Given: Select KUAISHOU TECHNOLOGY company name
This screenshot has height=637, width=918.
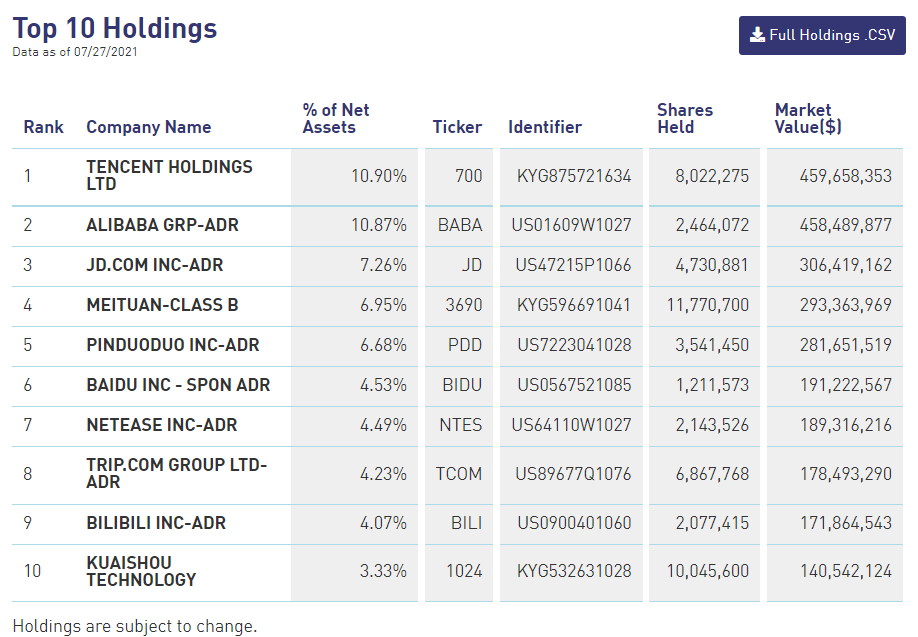Looking at the screenshot, I should [x=141, y=571].
